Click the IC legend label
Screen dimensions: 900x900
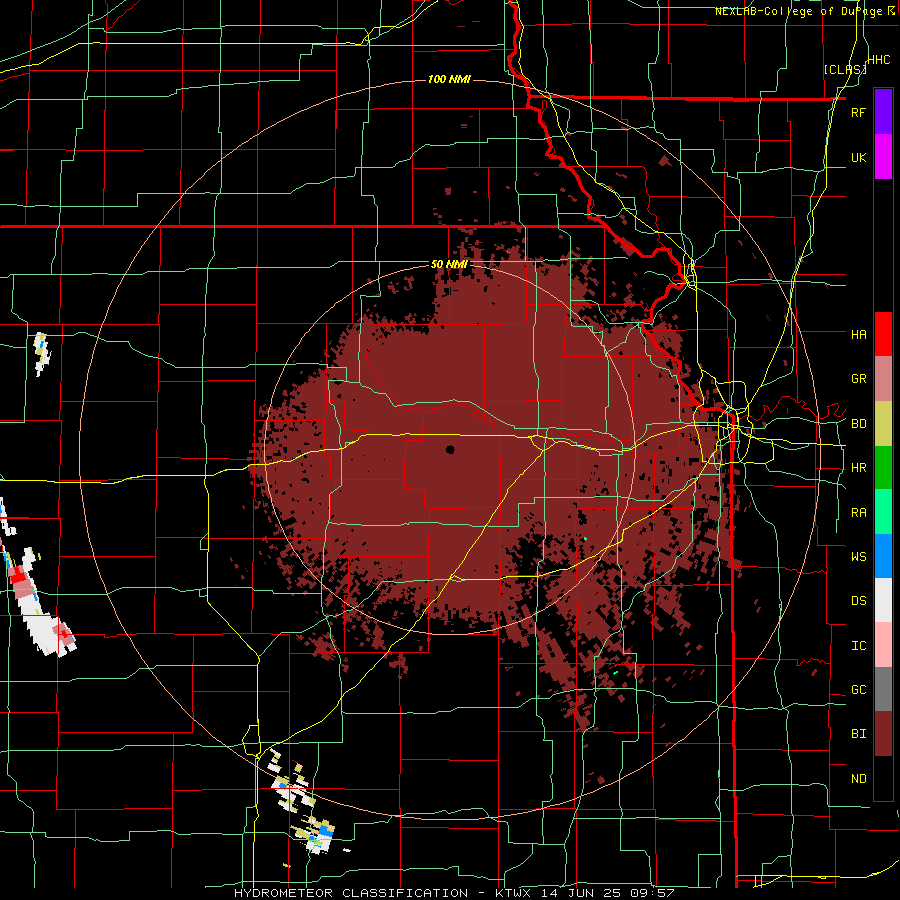pyautogui.click(x=858, y=646)
